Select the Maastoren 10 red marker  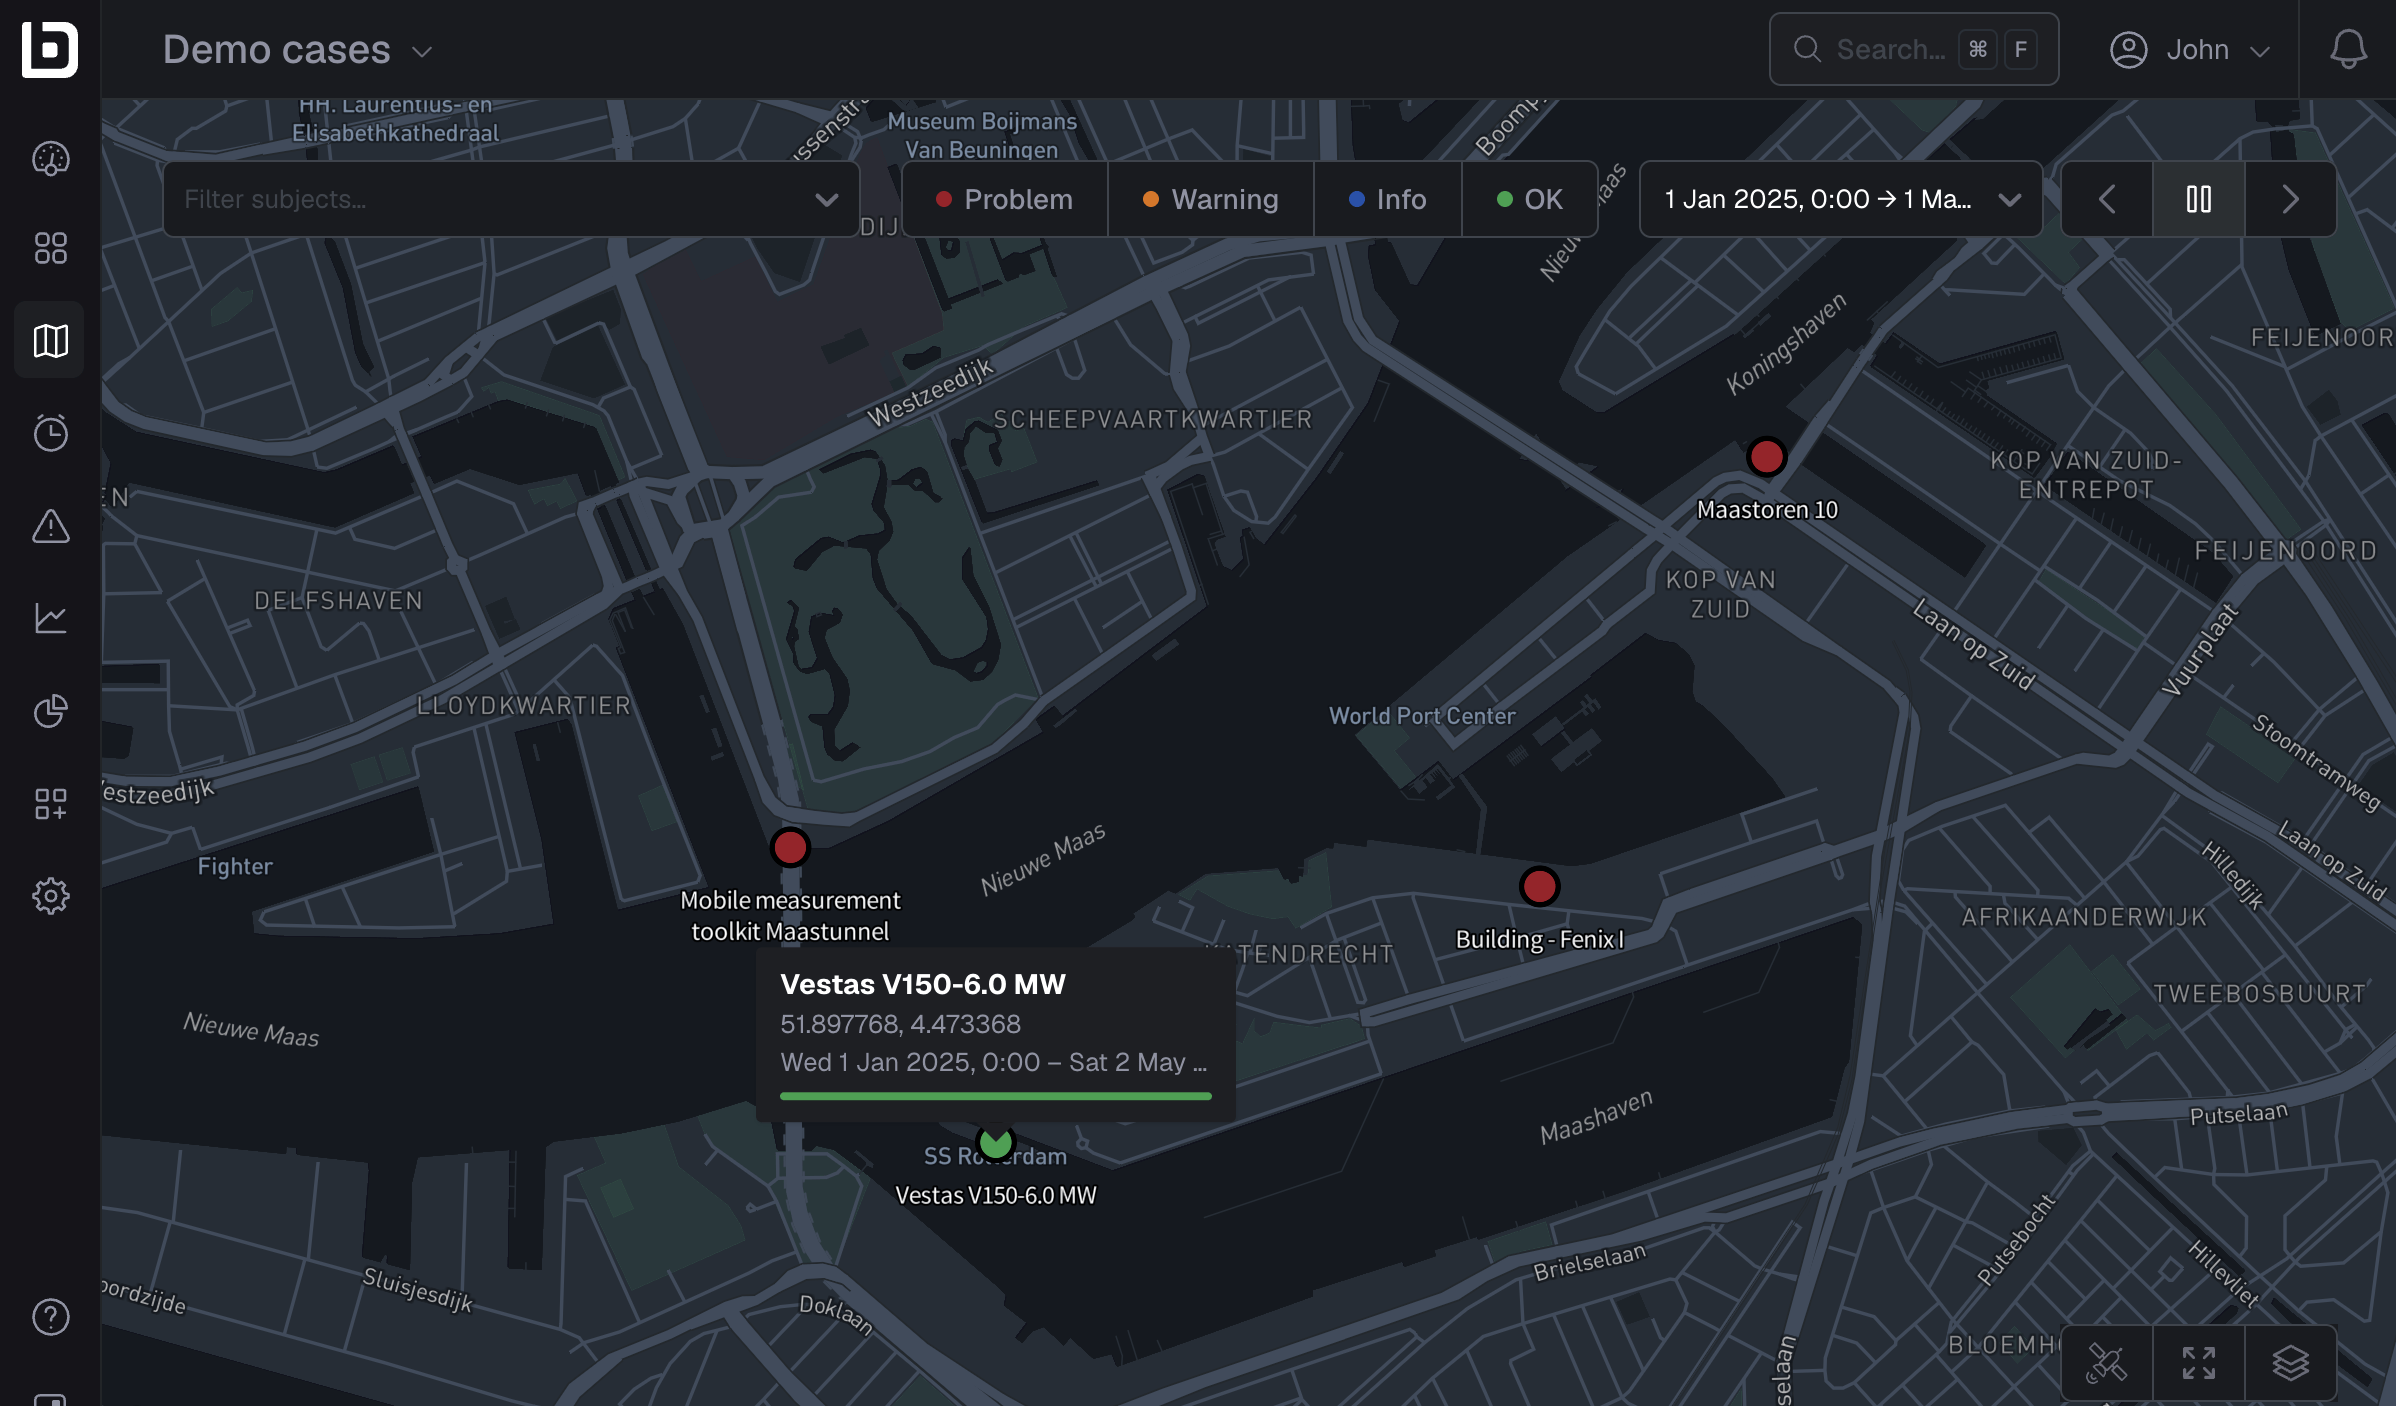click(1766, 456)
